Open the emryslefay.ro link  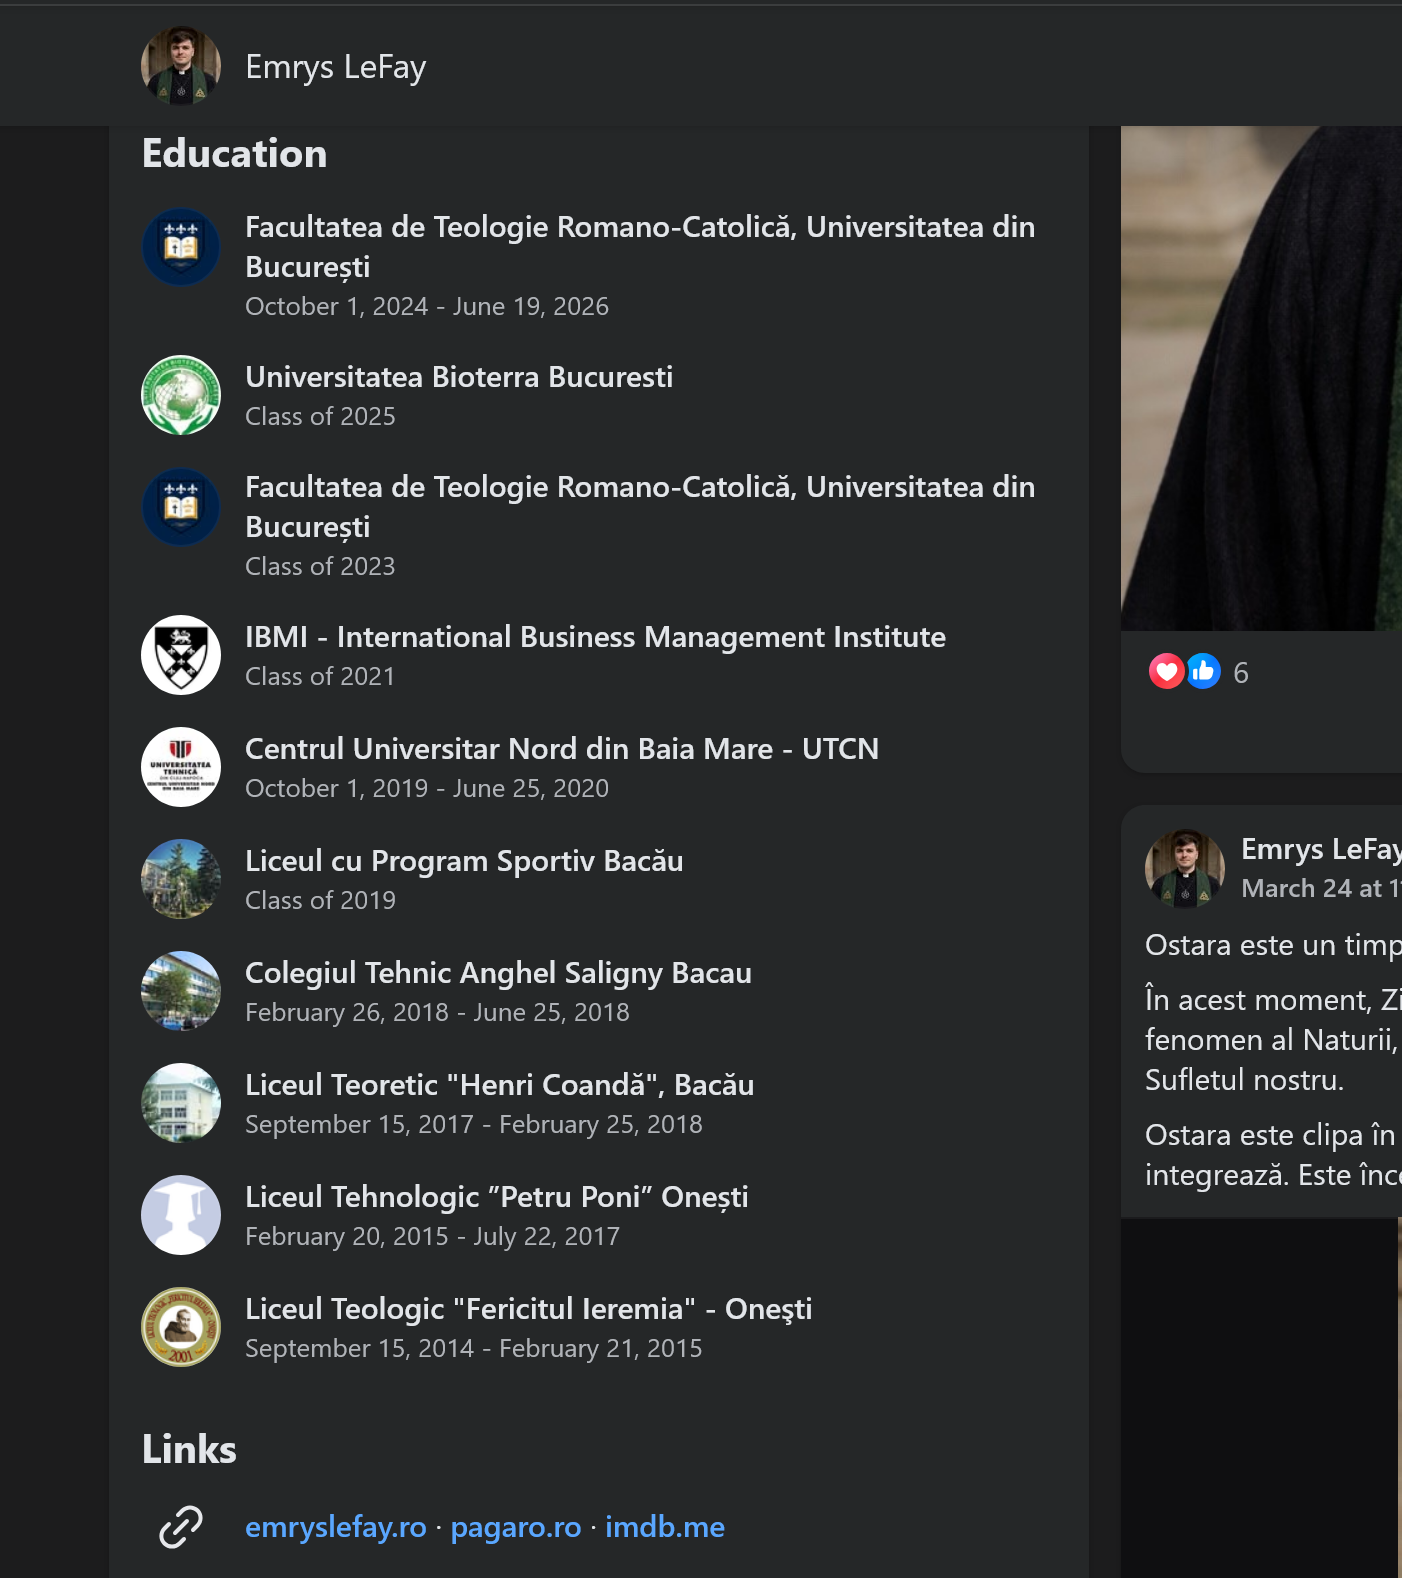pyautogui.click(x=336, y=1527)
